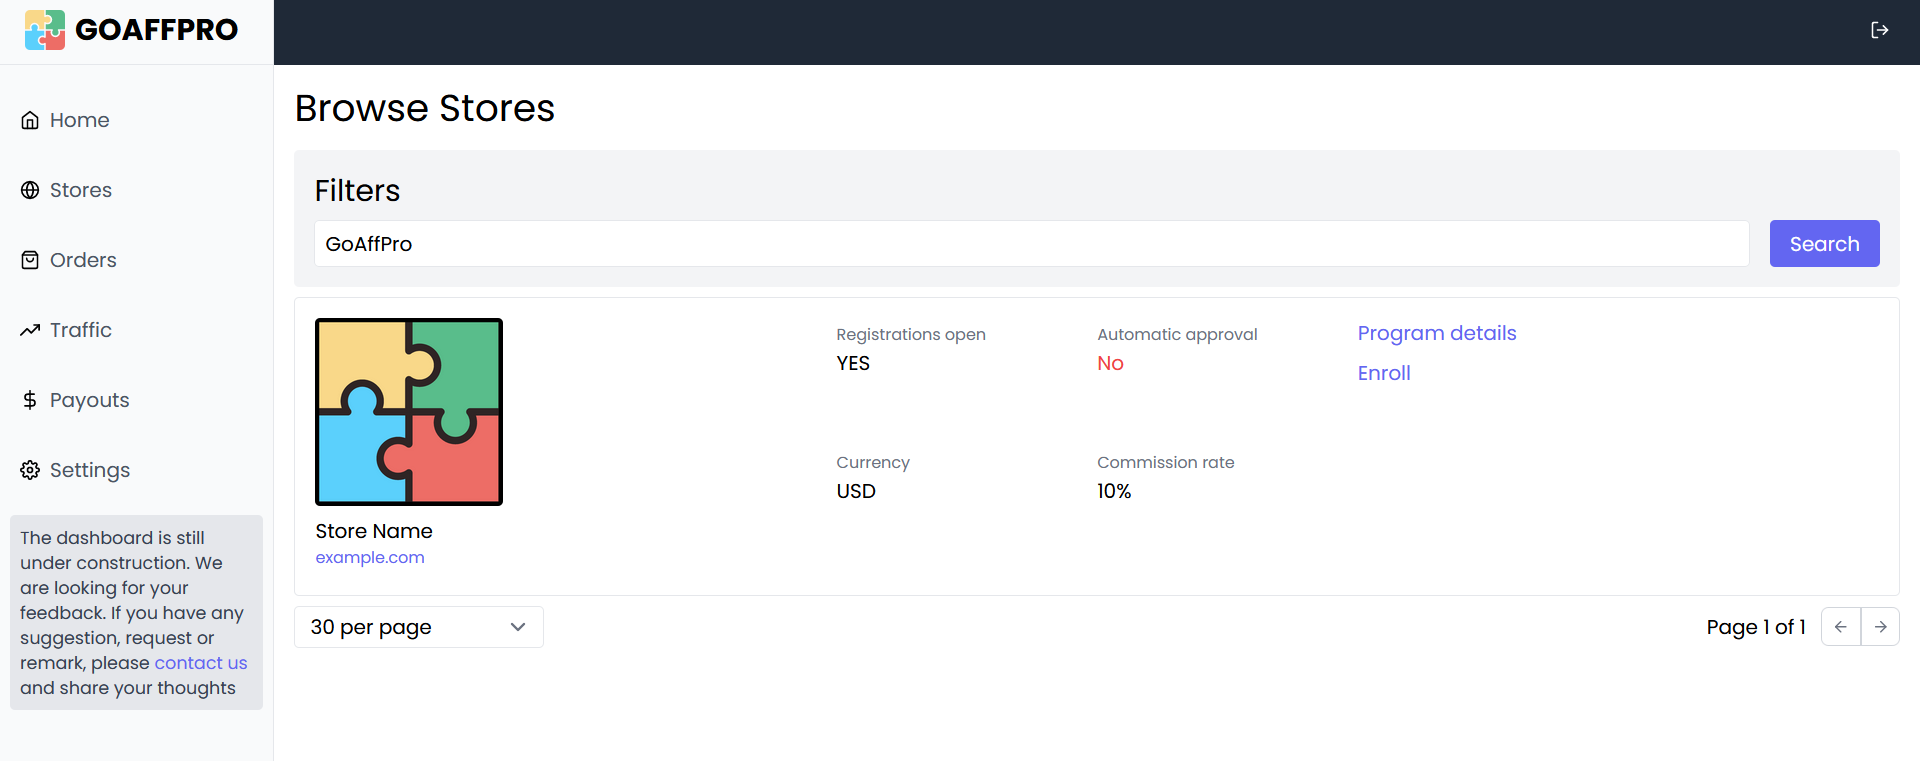1920x761 pixels.
Task: Click the Page 1 of 1 text
Action: pos(1756,627)
